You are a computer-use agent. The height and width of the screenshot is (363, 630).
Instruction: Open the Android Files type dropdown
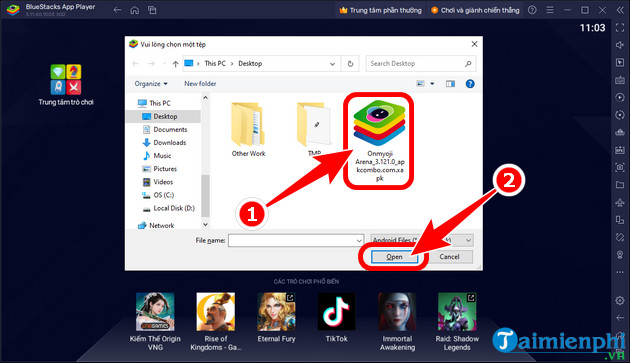(x=421, y=240)
